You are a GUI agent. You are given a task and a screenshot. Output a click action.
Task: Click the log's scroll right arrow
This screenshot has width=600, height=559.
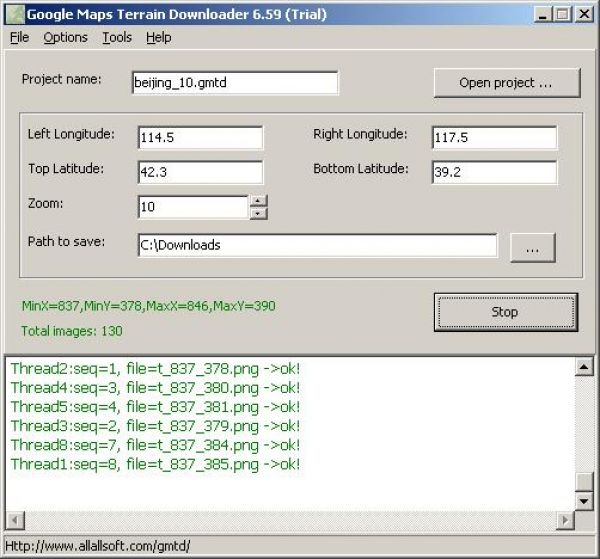tap(565, 520)
